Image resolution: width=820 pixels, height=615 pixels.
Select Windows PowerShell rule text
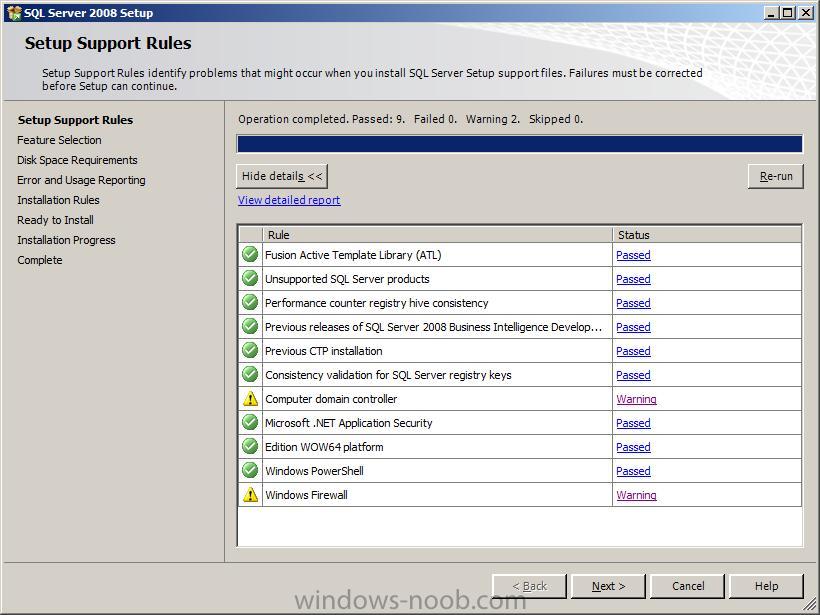[314, 471]
